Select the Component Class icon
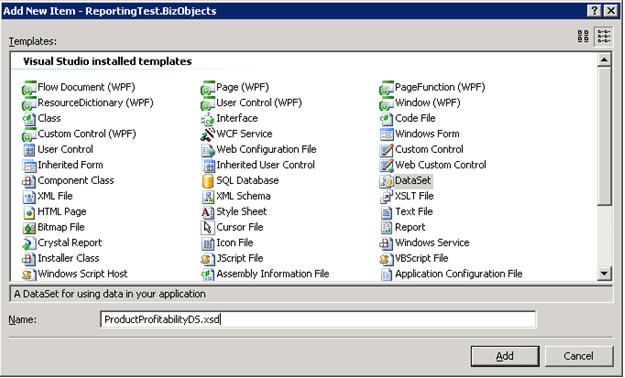 click(x=29, y=181)
